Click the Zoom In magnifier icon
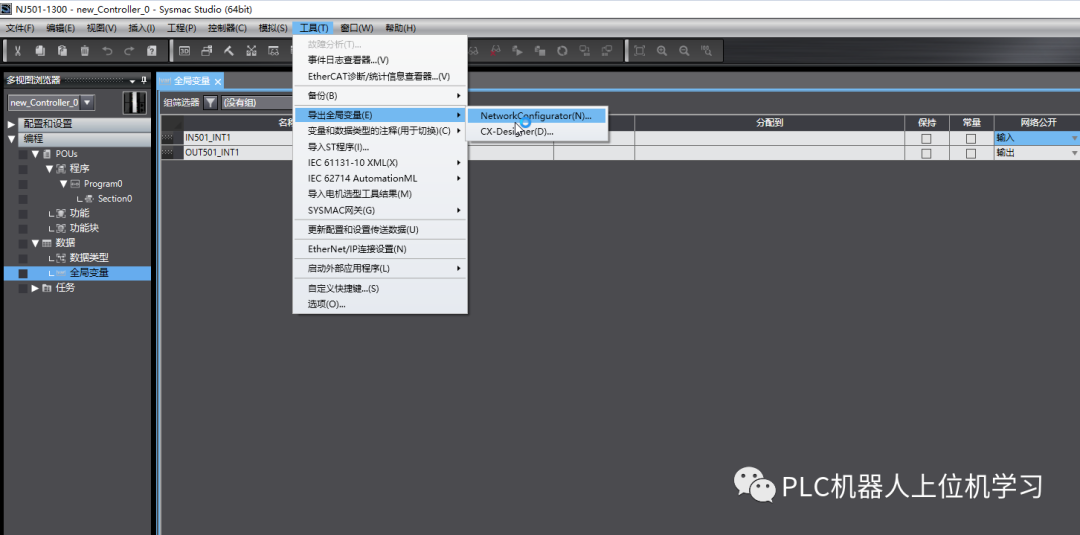 661,50
